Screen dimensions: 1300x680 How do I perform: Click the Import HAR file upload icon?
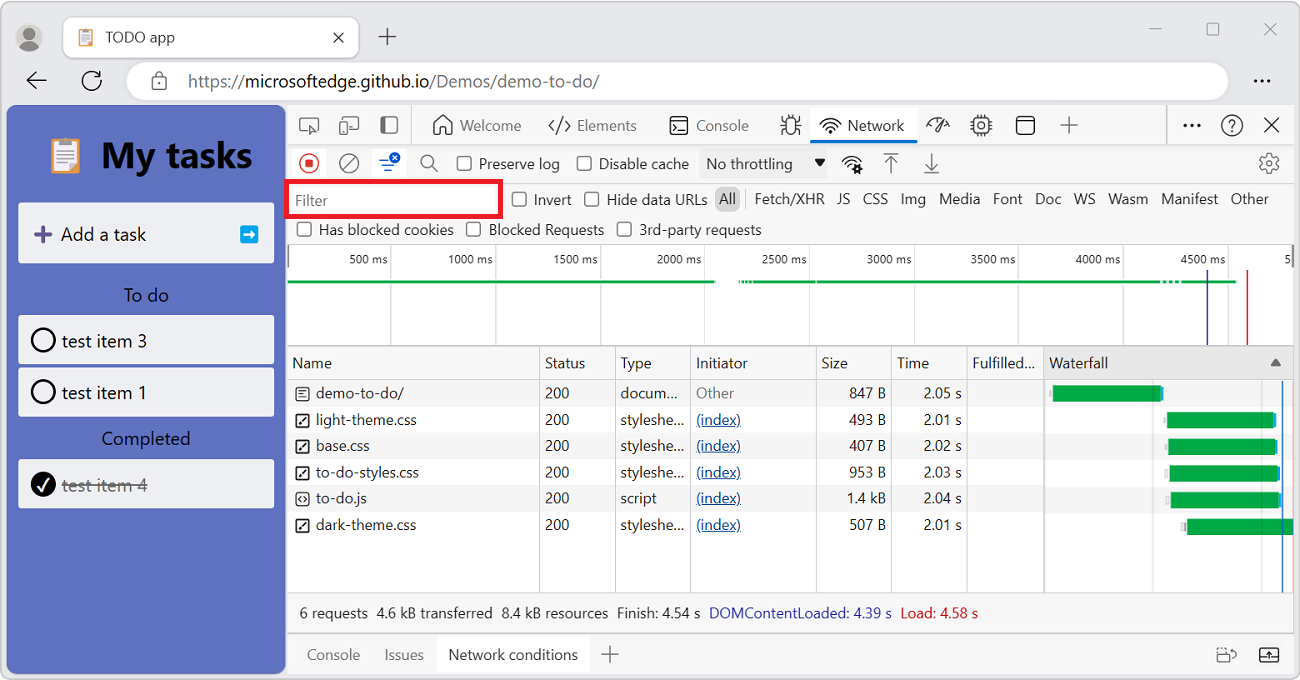click(x=891, y=163)
